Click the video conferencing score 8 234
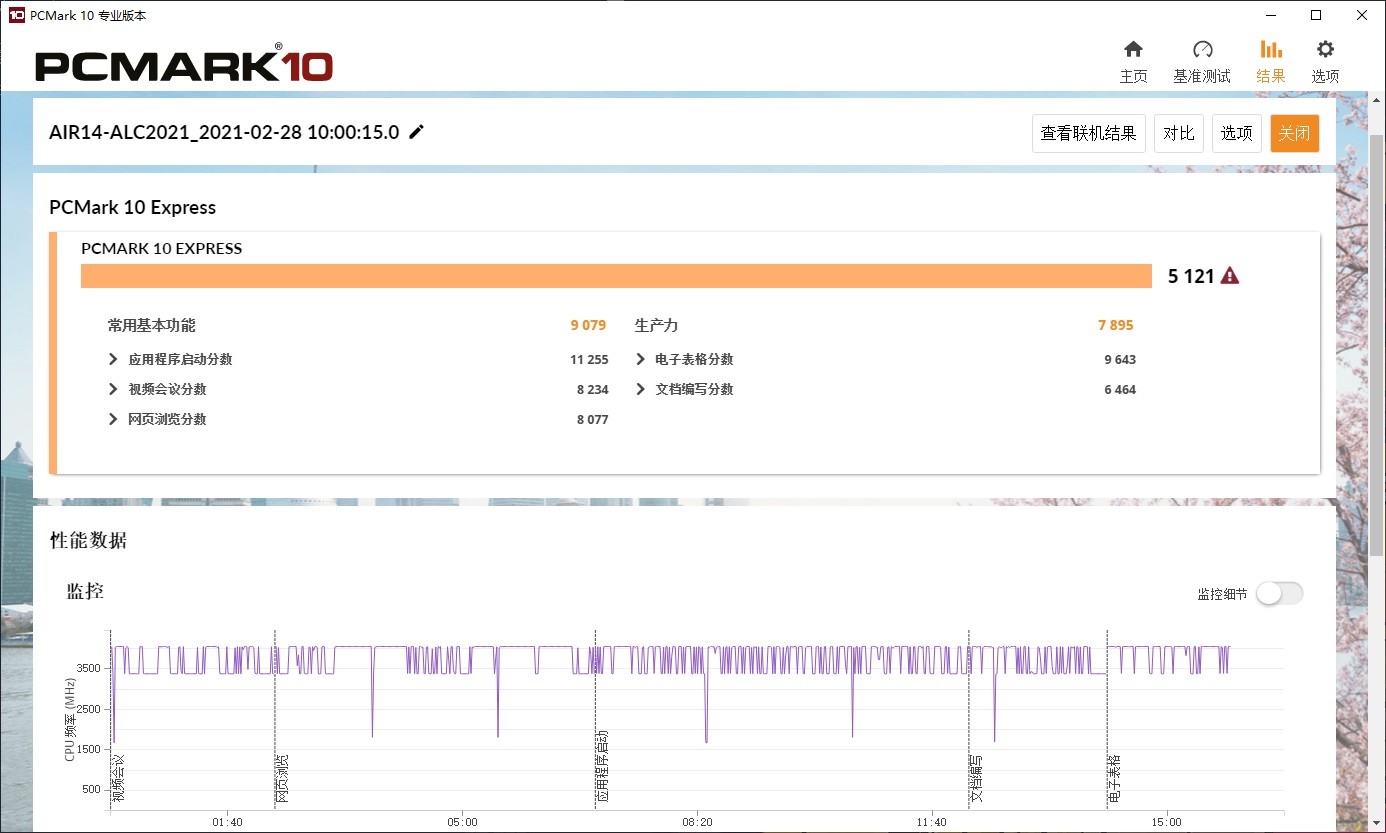1386x833 pixels. pos(592,389)
